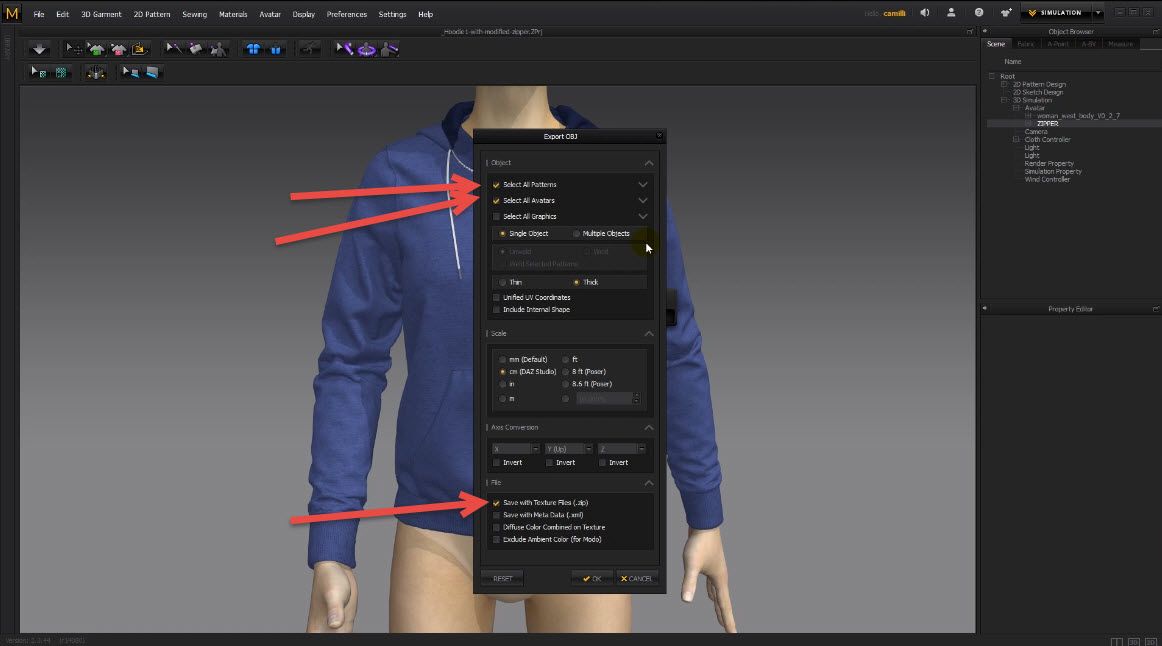Uncheck Select All Patterns in Export OBJ
This screenshot has height=646, width=1162.
(496, 184)
